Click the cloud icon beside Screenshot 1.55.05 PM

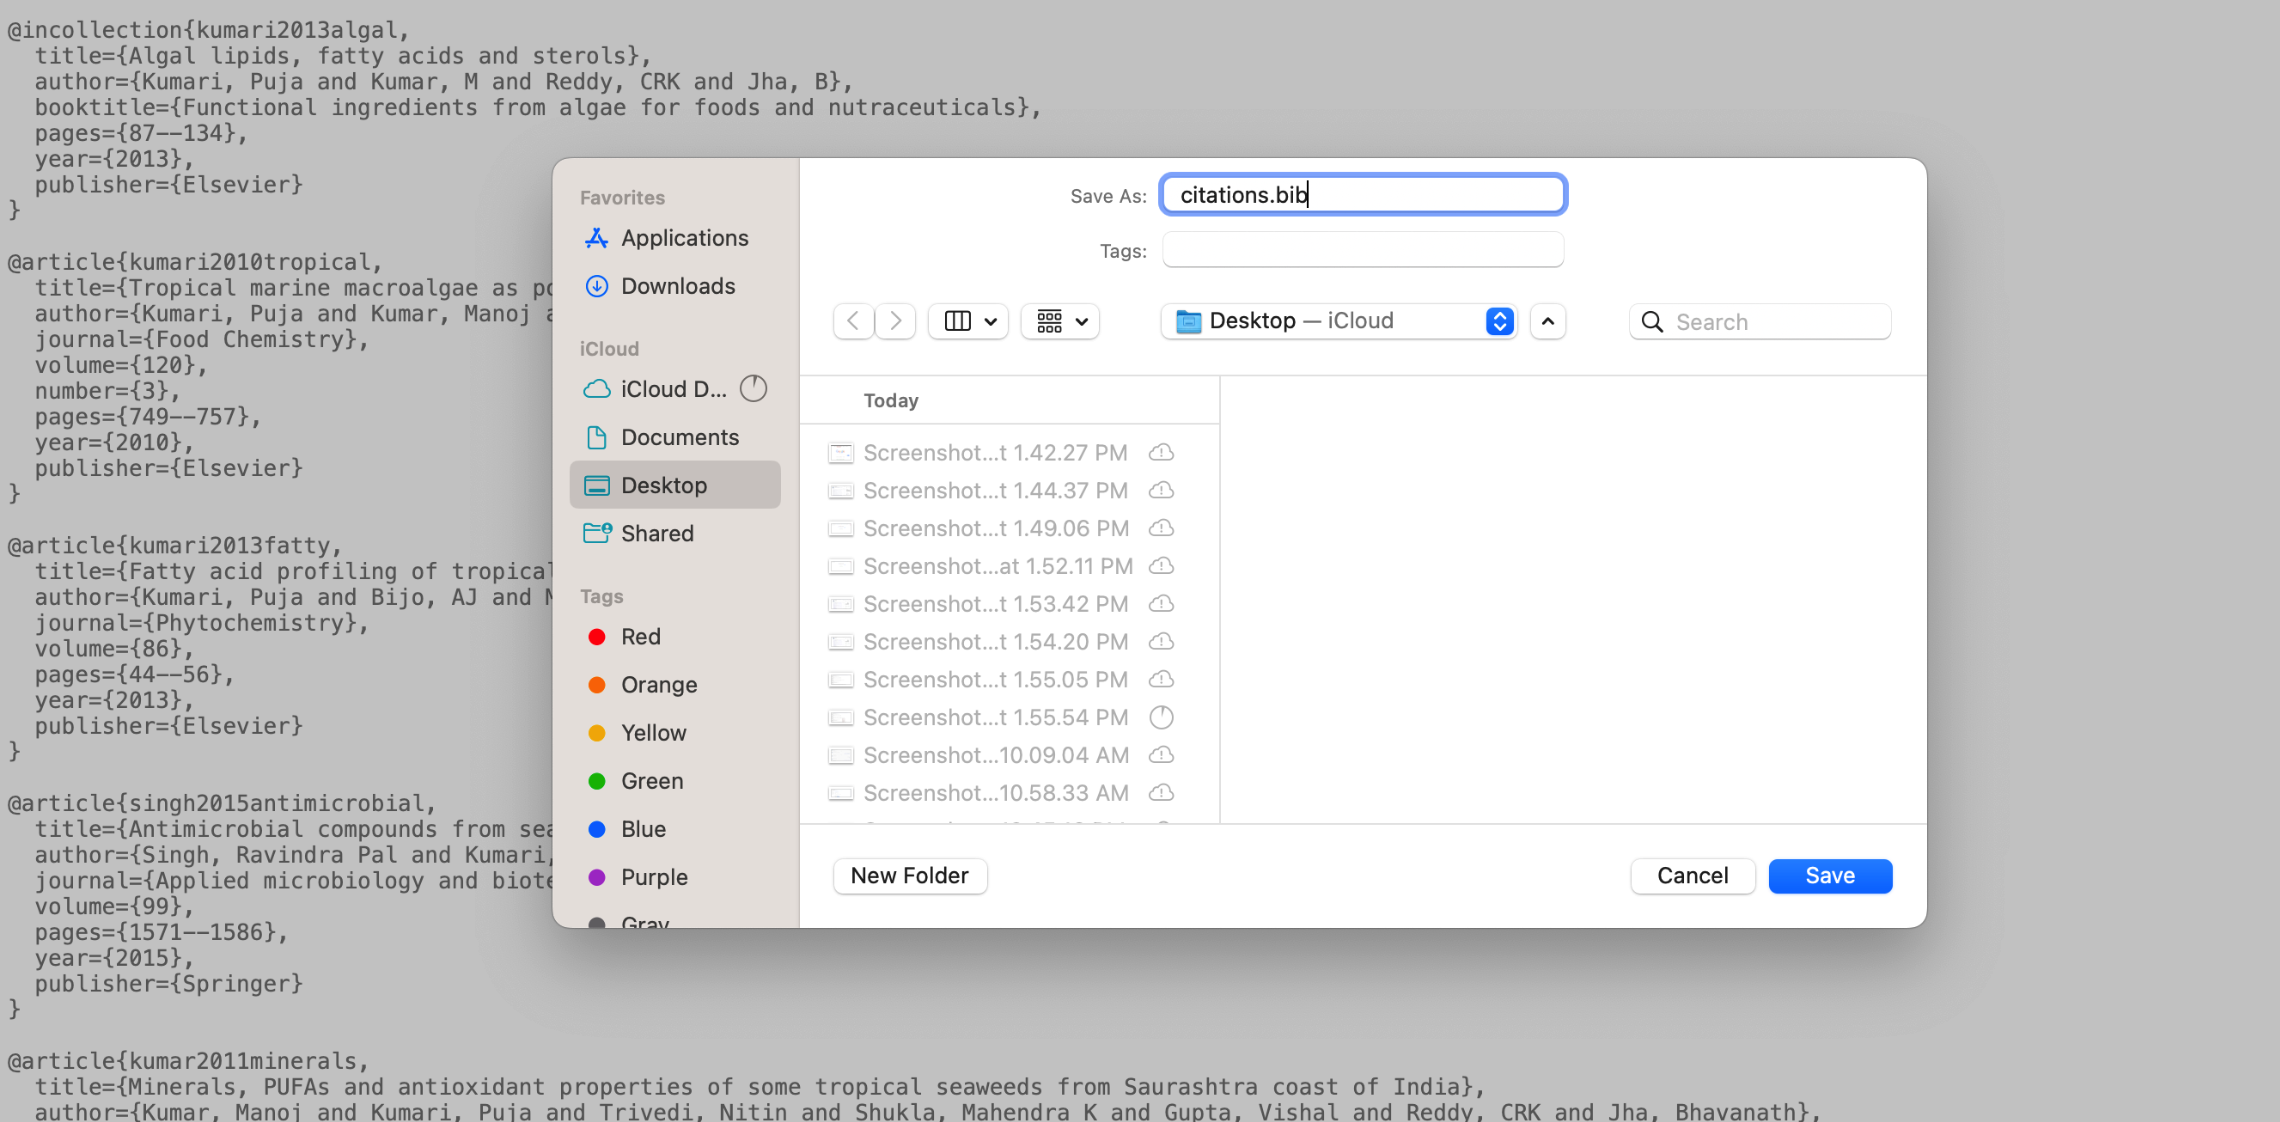[1161, 679]
